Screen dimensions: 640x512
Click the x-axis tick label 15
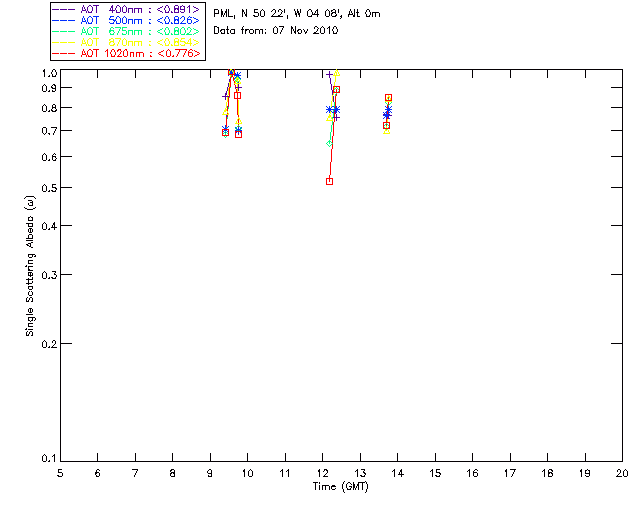pos(435,473)
